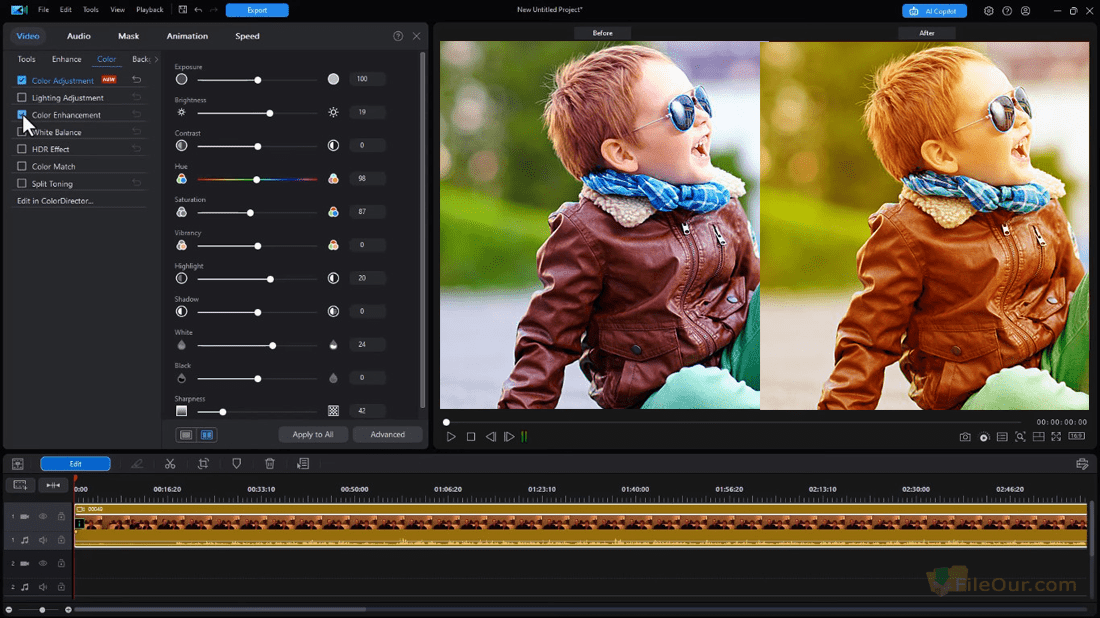Toggle visibility eye on video track 1
Screen dimensions: 1100x618
coord(43,516)
